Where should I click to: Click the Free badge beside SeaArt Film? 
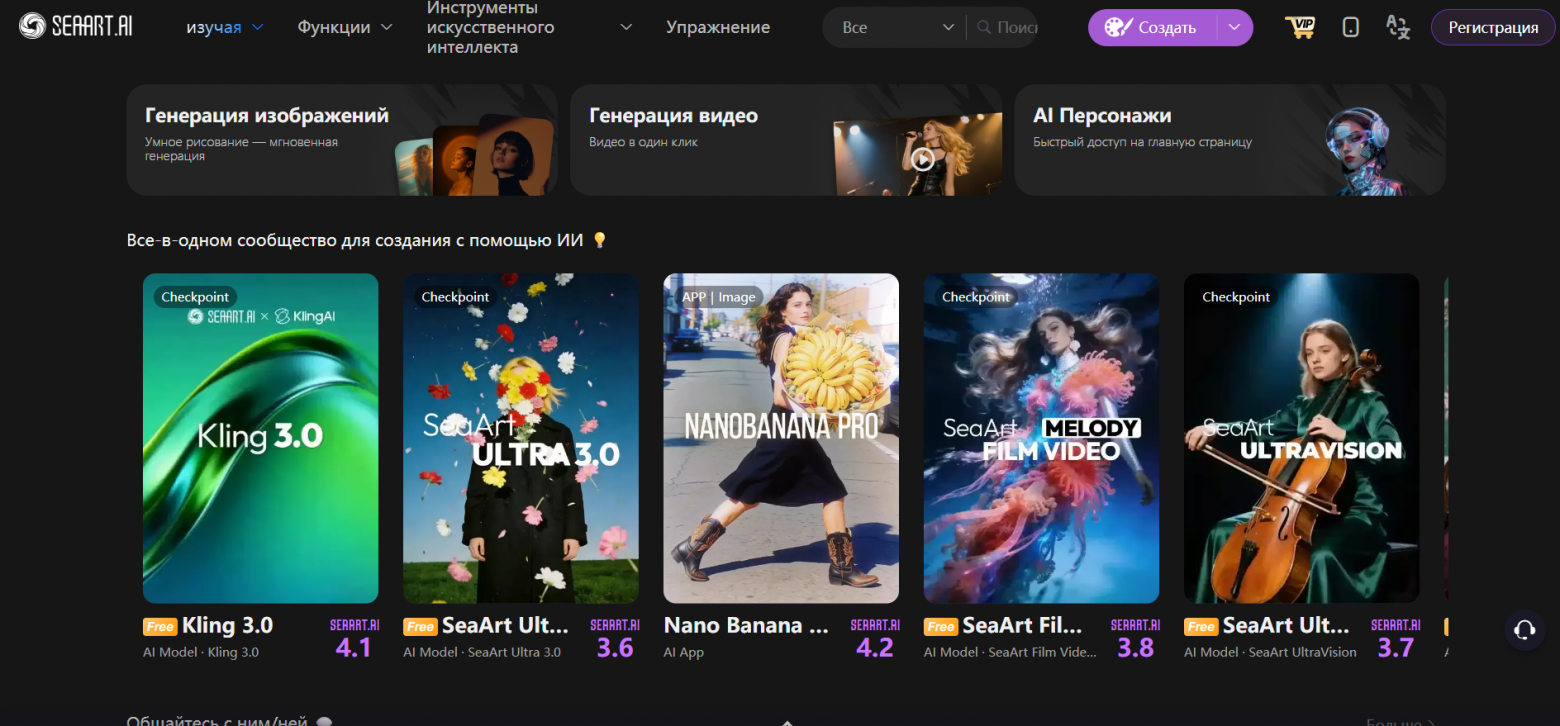click(x=941, y=627)
